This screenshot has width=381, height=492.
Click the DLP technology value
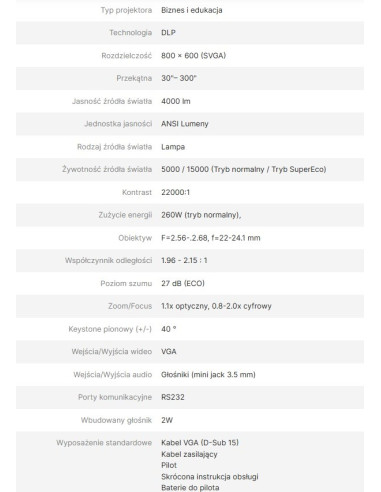168,33
